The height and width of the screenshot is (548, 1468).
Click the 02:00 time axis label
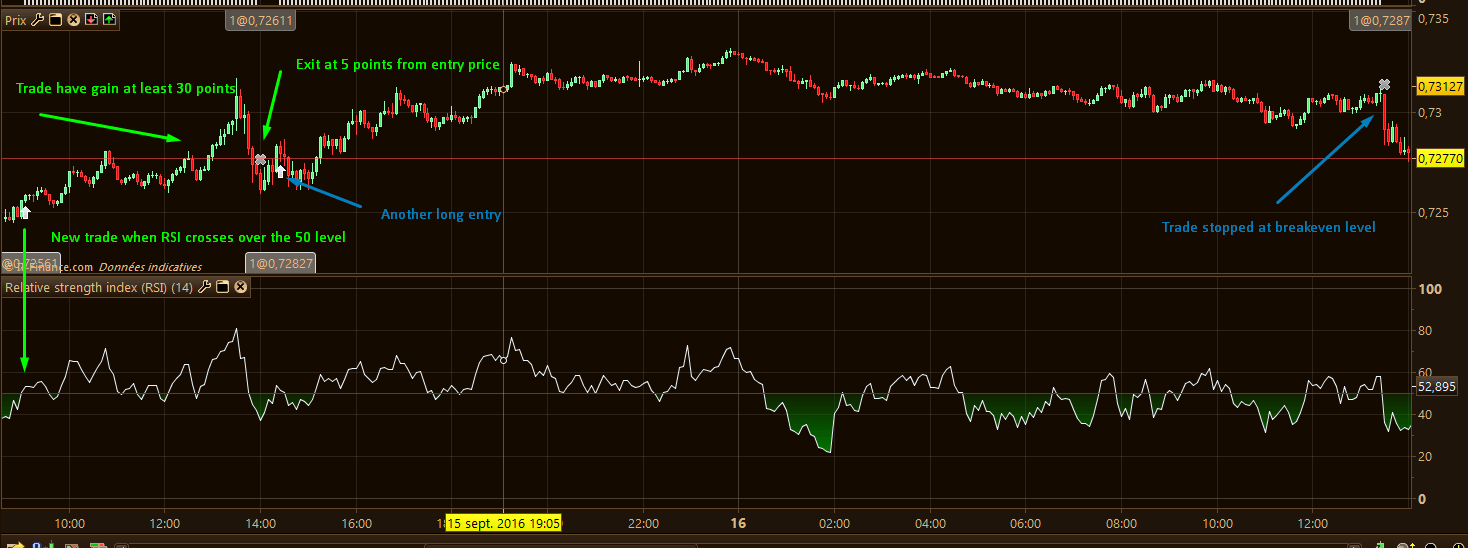[x=834, y=523]
